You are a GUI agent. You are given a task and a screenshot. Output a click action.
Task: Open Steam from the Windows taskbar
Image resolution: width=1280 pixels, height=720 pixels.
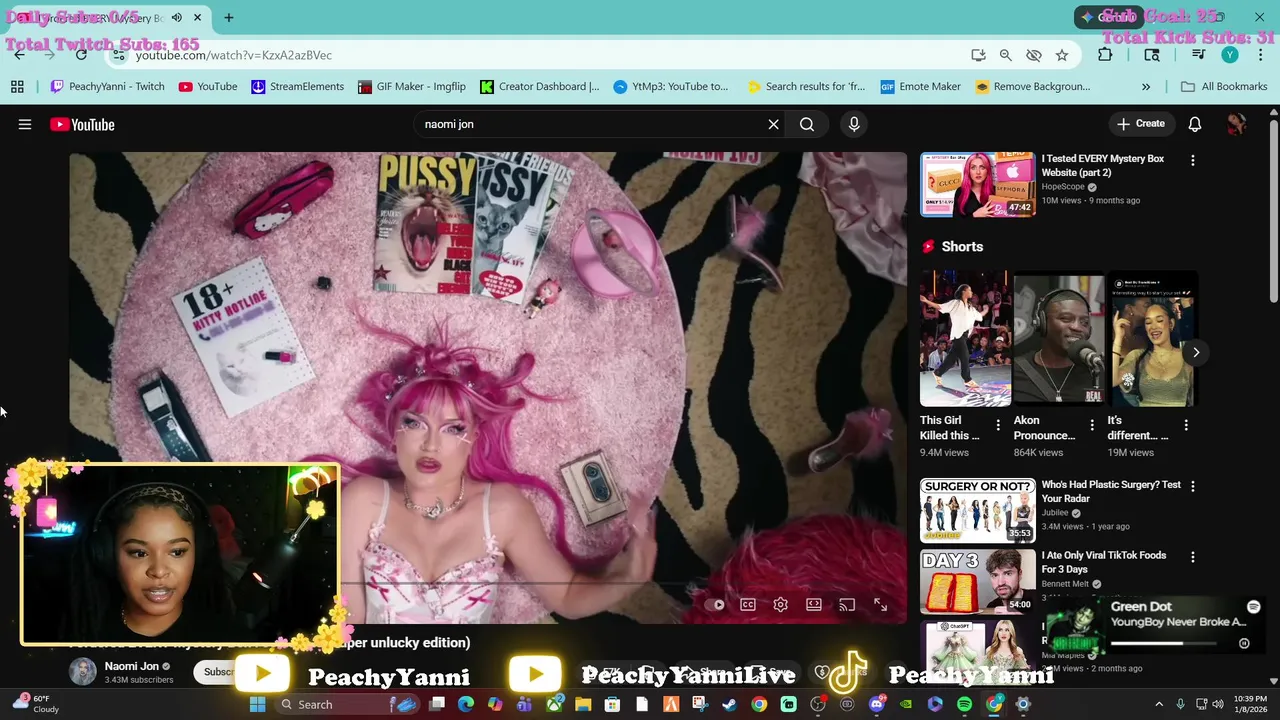[730, 704]
